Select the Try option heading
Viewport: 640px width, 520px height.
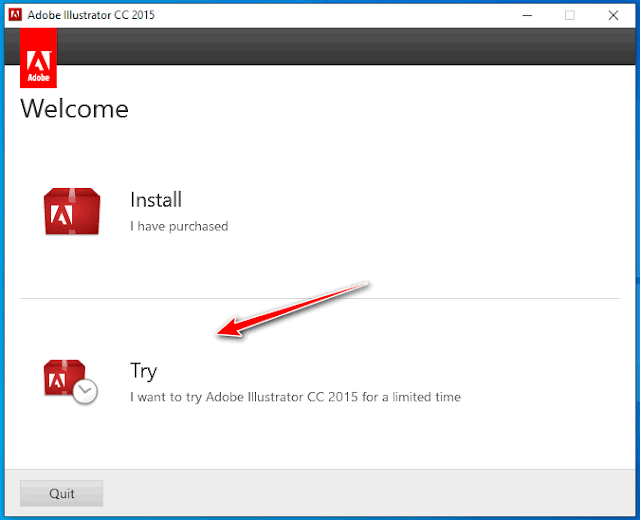(x=143, y=371)
